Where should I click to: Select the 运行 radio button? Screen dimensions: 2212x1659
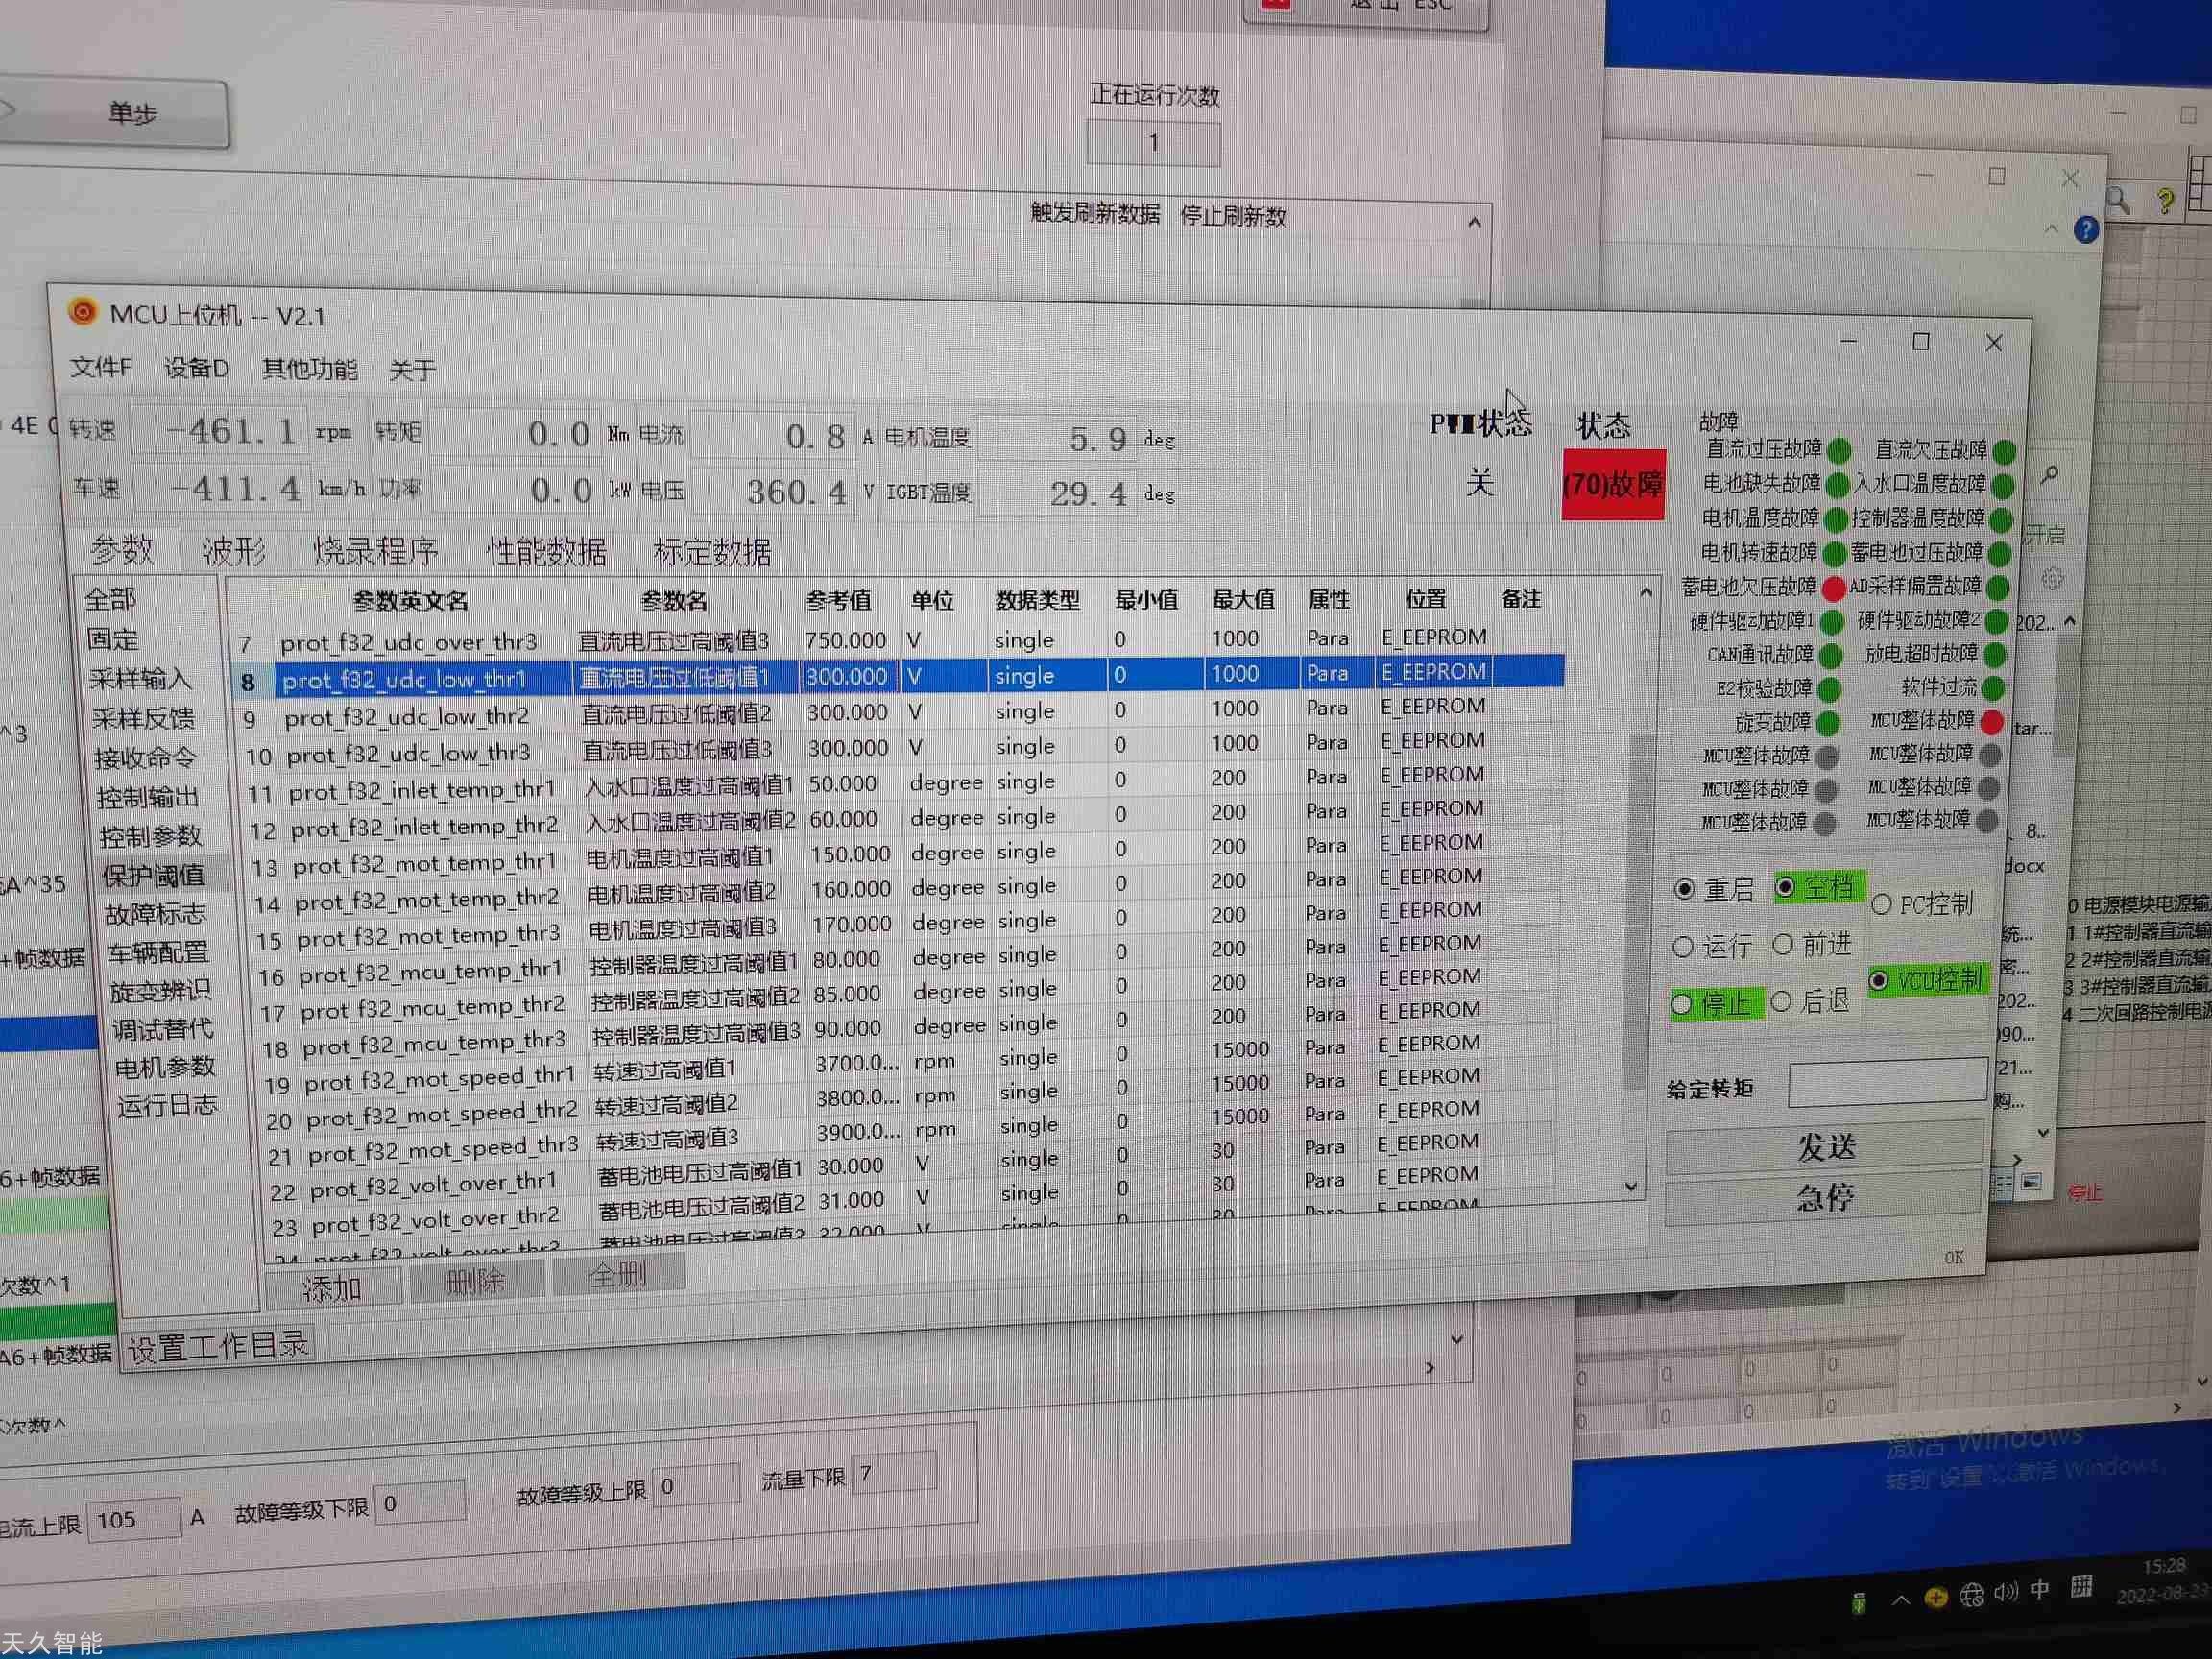click(1683, 946)
